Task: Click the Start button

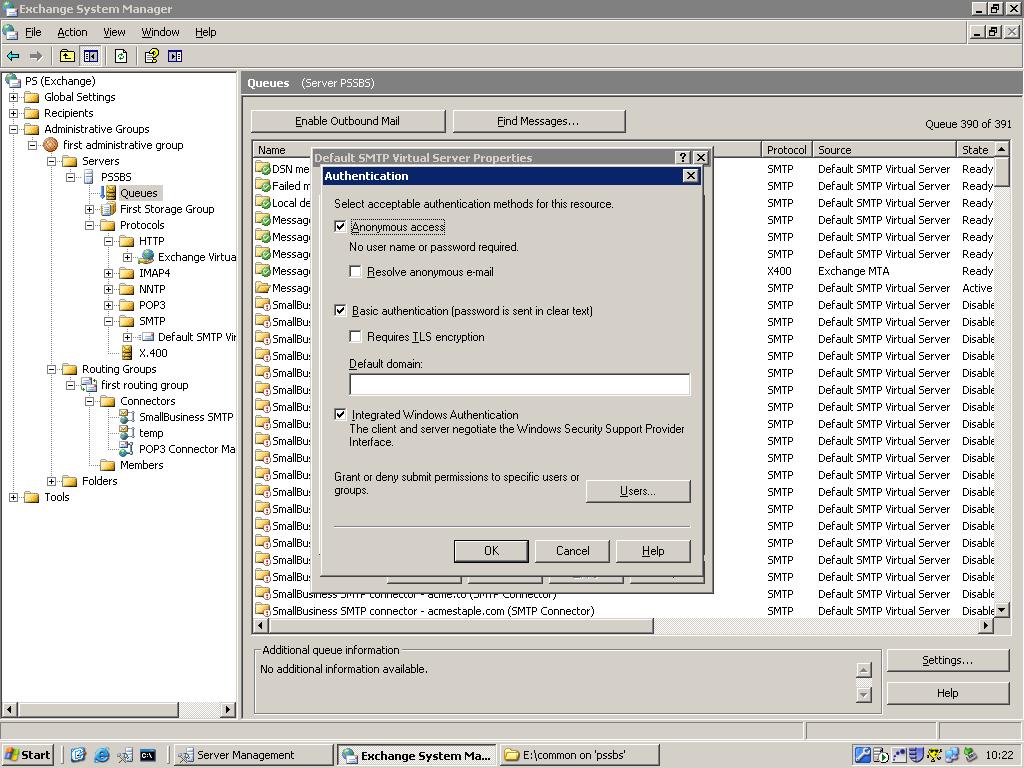Action: pyautogui.click(x=27, y=755)
